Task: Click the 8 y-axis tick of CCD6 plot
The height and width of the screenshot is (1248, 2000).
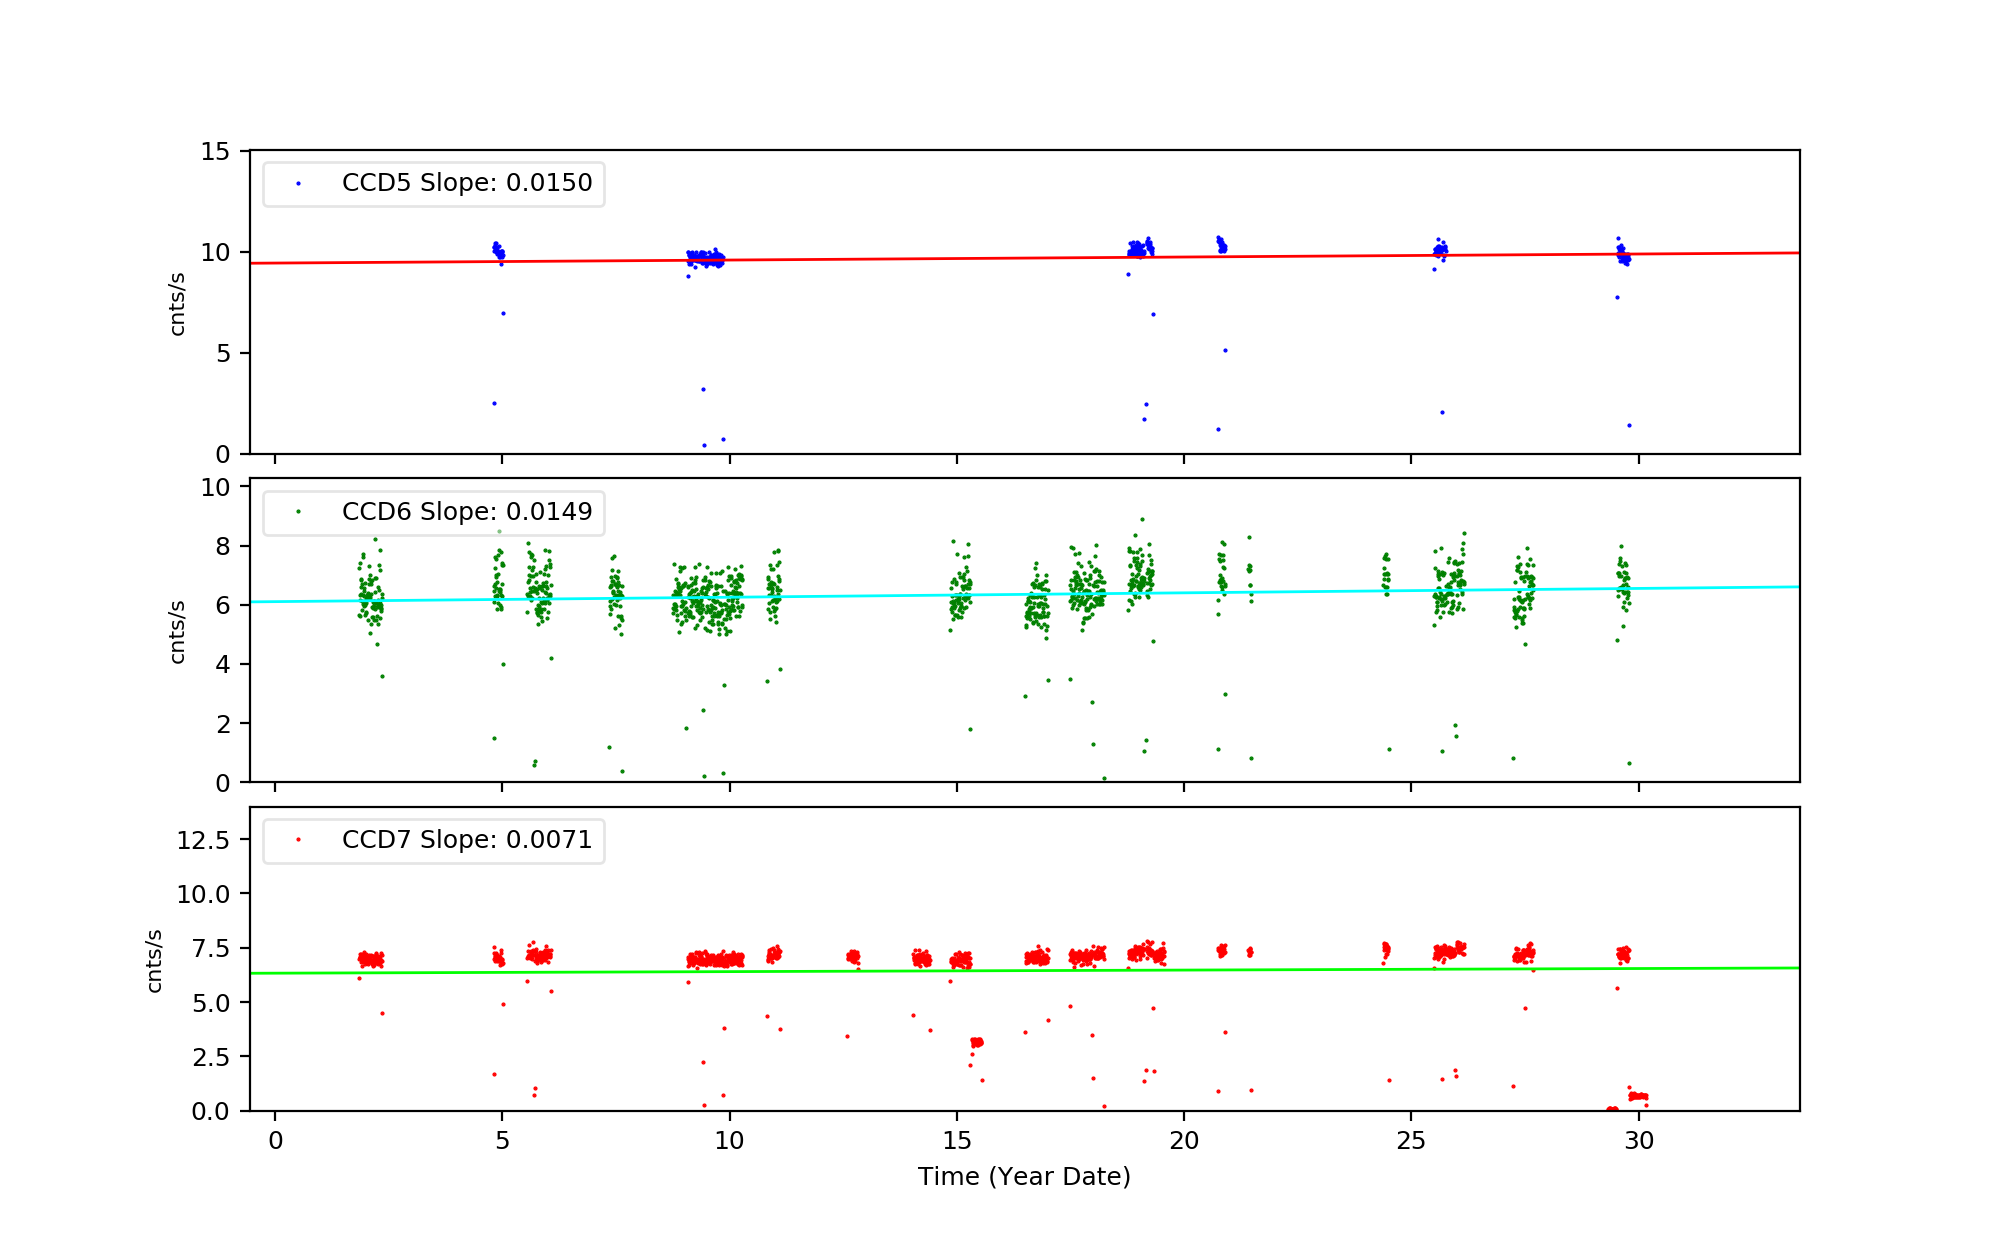Action: (x=222, y=546)
